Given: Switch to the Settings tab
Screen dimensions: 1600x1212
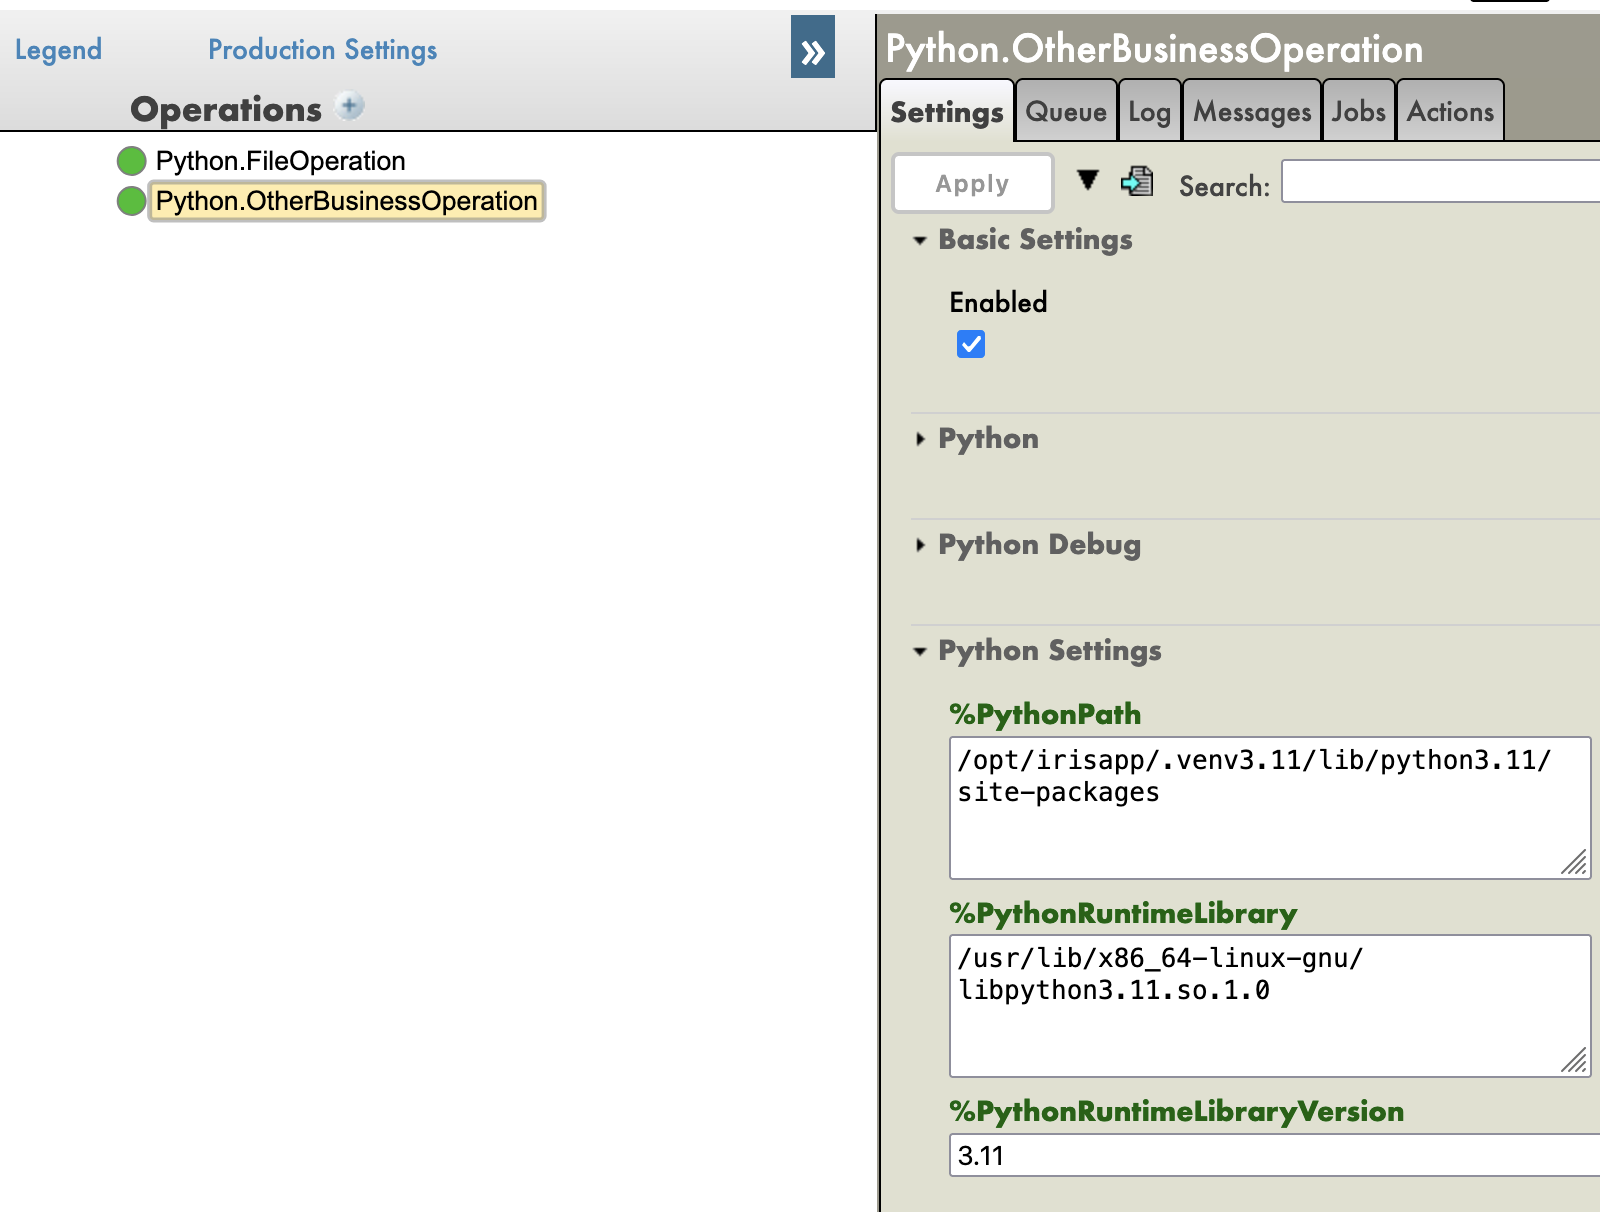Looking at the screenshot, I should [947, 111].
